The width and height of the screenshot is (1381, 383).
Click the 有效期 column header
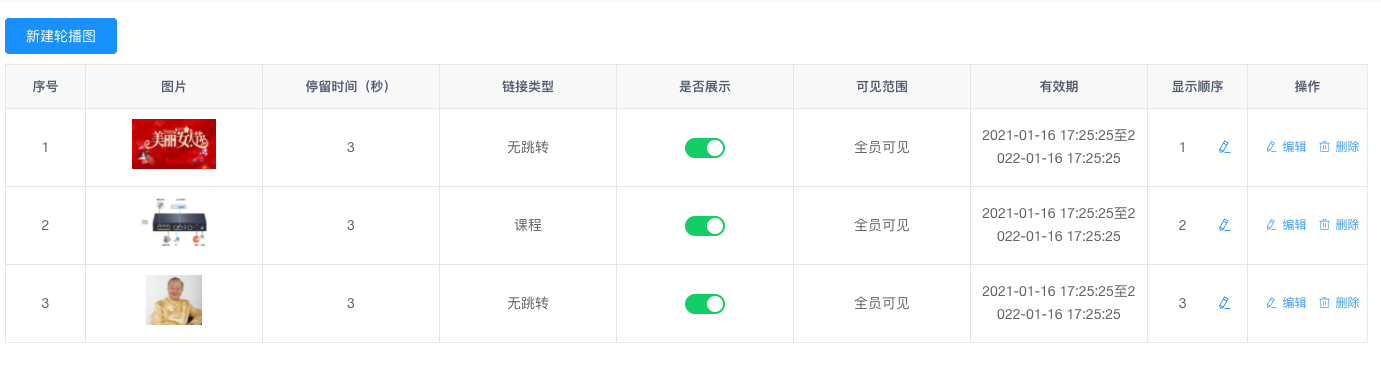[x=1059, y=87]
